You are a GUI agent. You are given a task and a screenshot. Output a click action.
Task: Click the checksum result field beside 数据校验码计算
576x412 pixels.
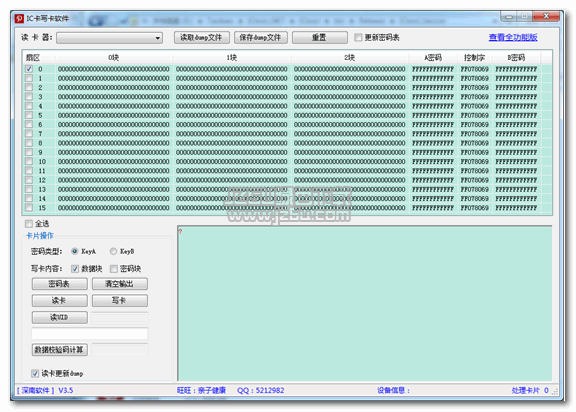click(x=120, y=350)
